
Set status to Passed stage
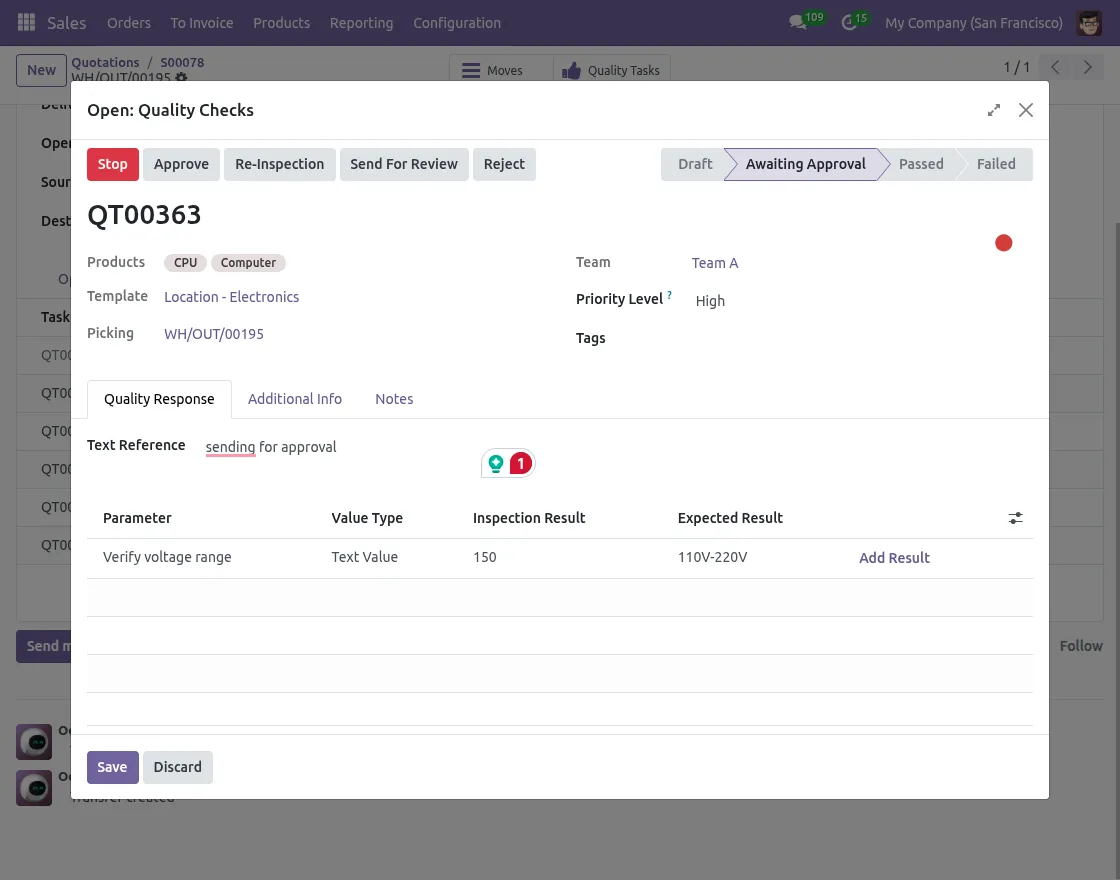click(920, 164)
